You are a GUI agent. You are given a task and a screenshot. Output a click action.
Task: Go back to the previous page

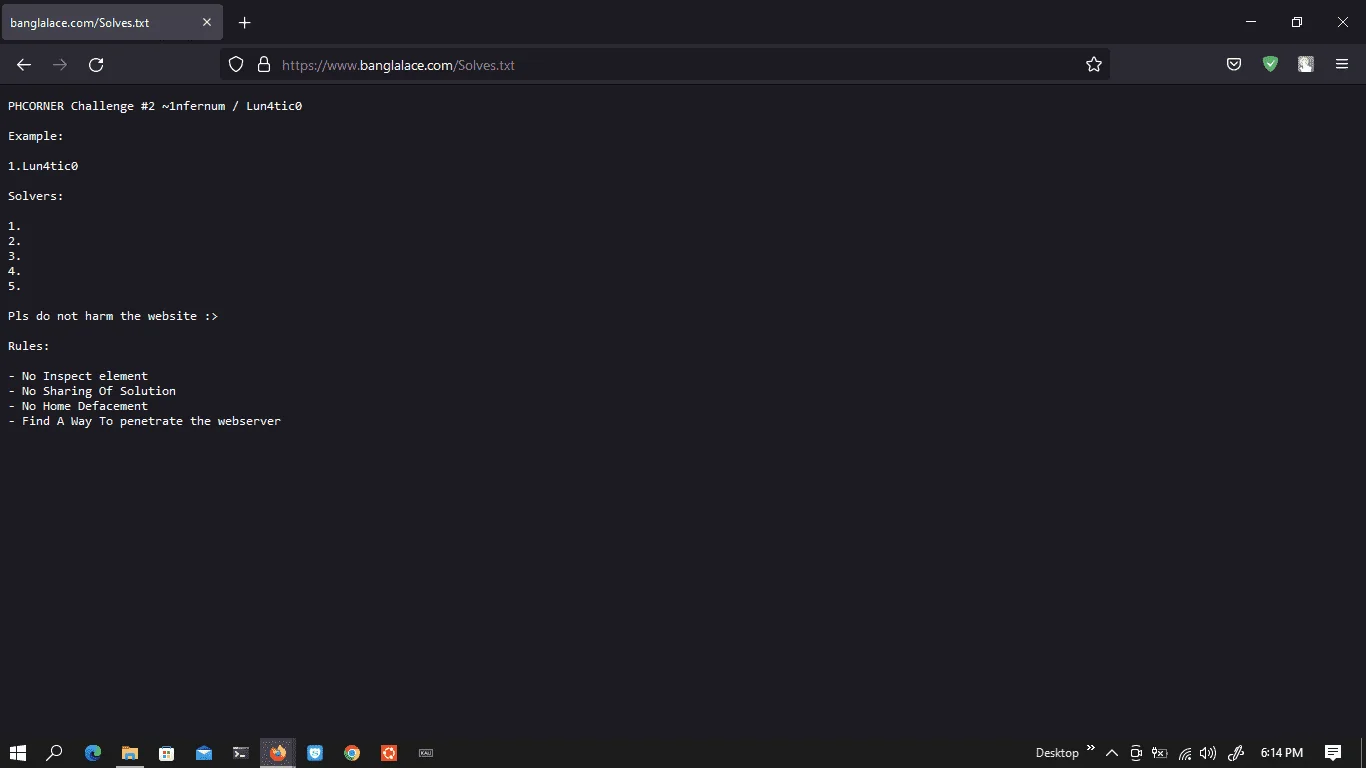point(24,65)
